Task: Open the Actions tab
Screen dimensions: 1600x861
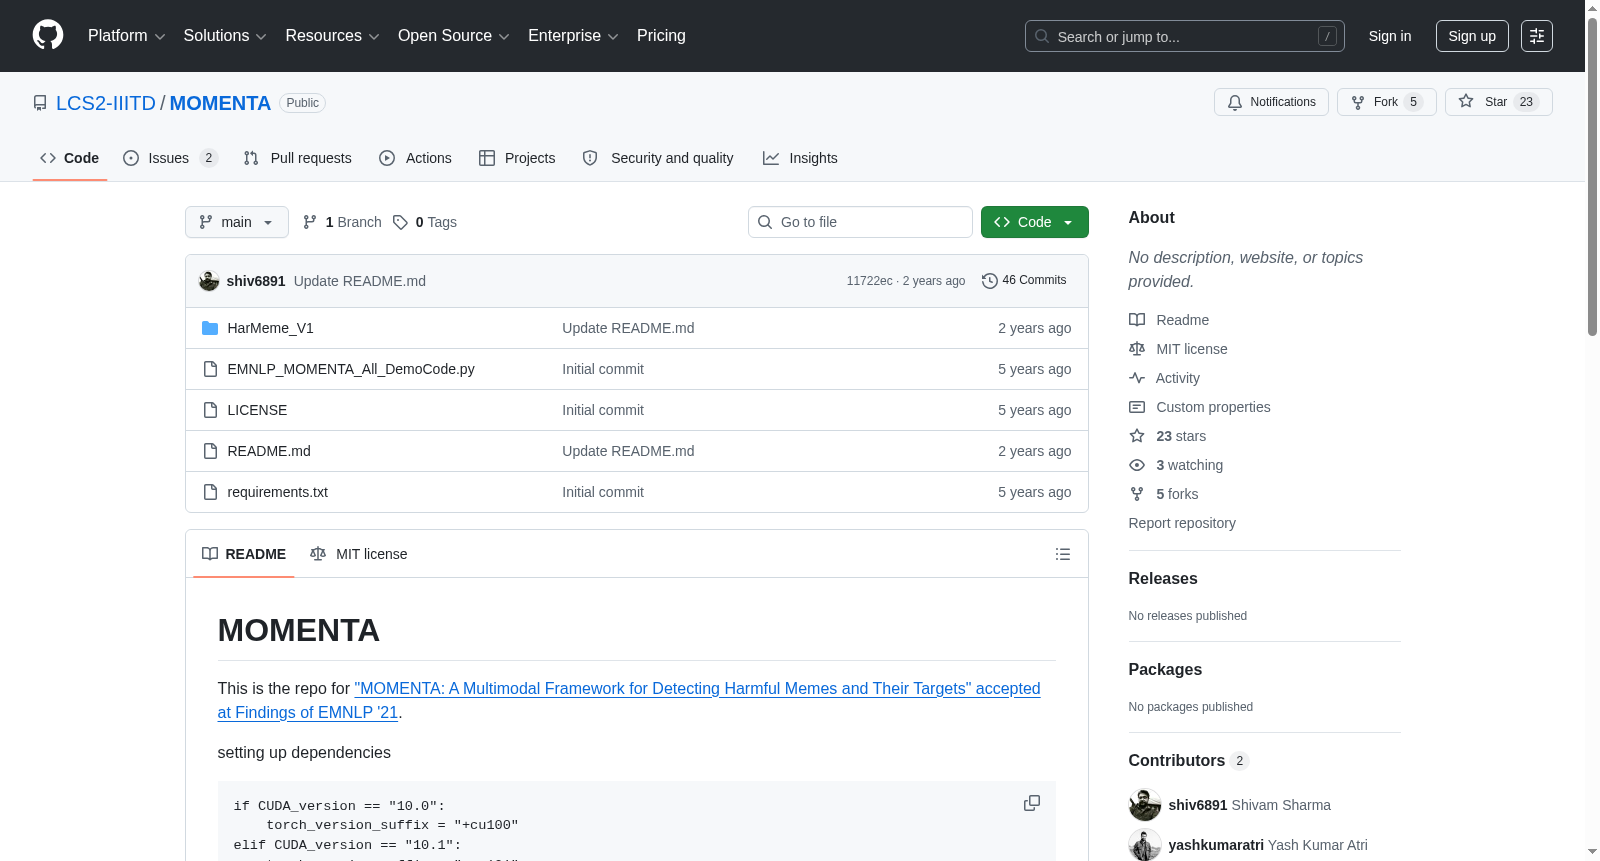Action: pyautogui.click(x=416, y=158)
